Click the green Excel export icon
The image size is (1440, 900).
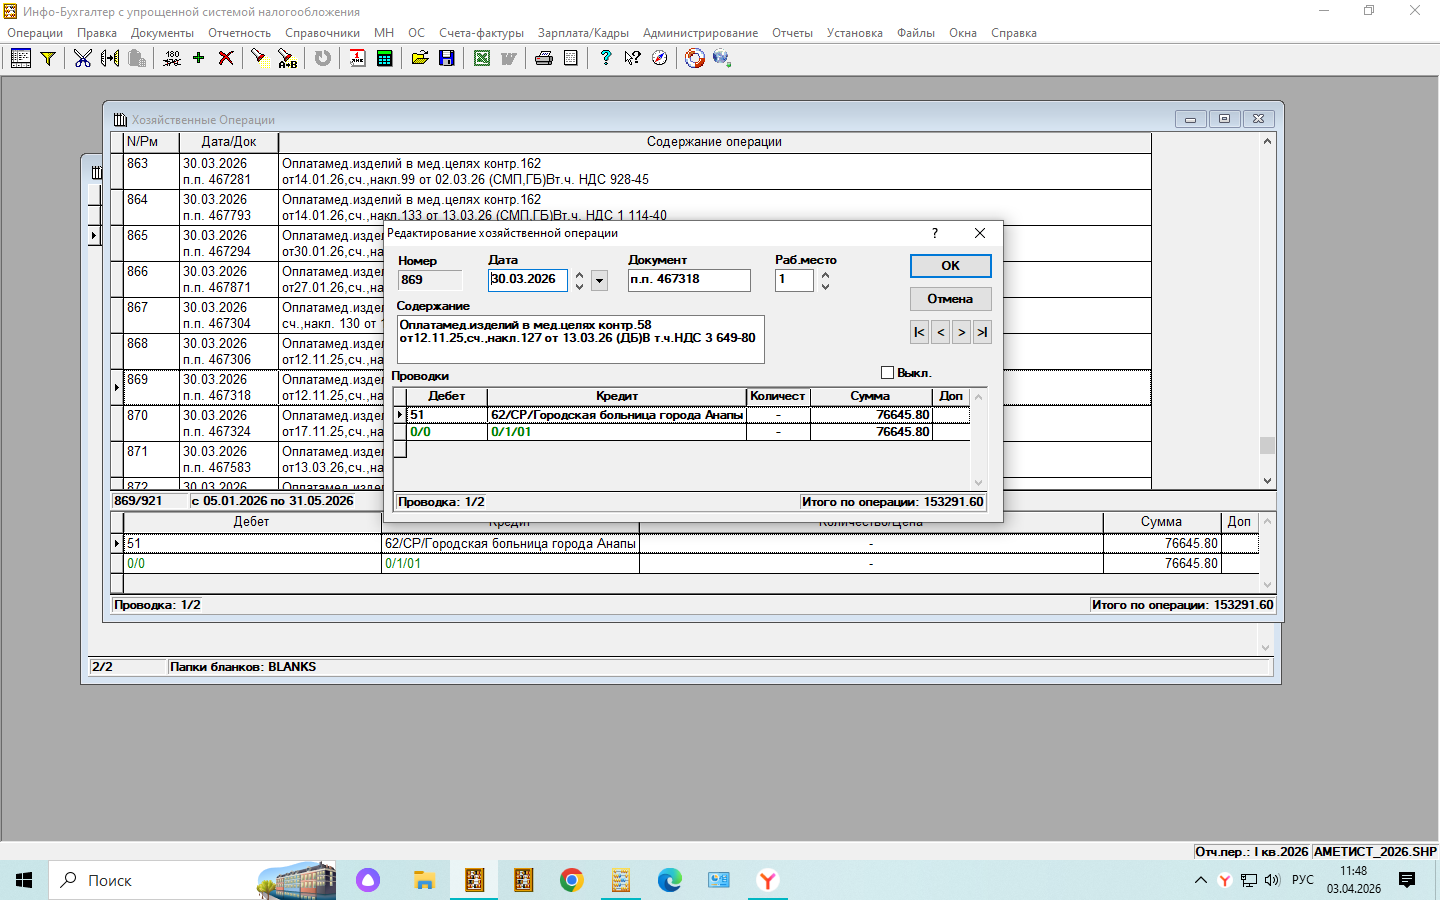[482, 58]
